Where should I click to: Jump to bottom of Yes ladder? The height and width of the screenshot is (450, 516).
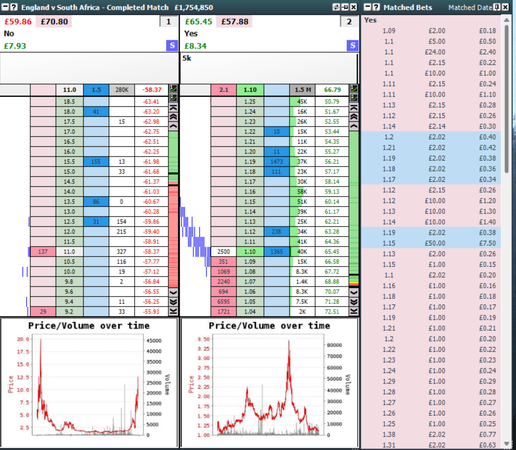point(354,311)
